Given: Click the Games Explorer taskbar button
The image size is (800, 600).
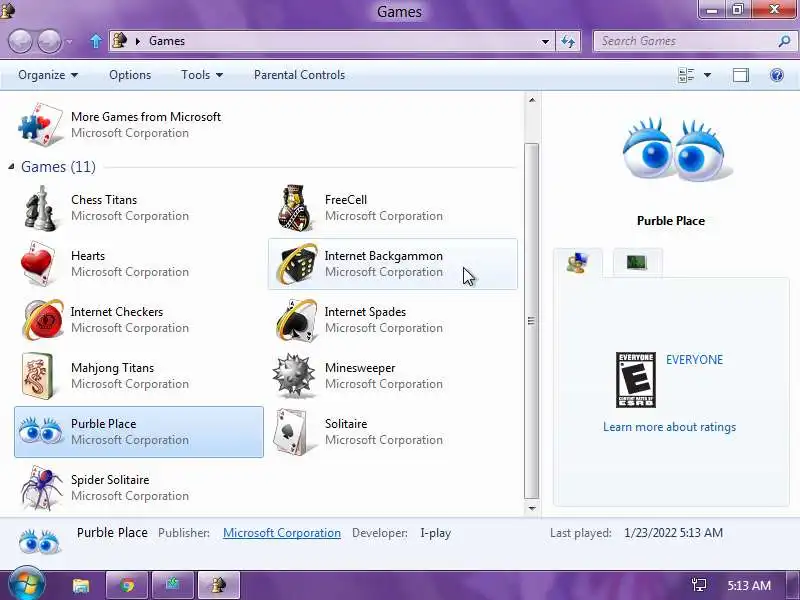Looking at the screenshot, I should click(219, 585).
